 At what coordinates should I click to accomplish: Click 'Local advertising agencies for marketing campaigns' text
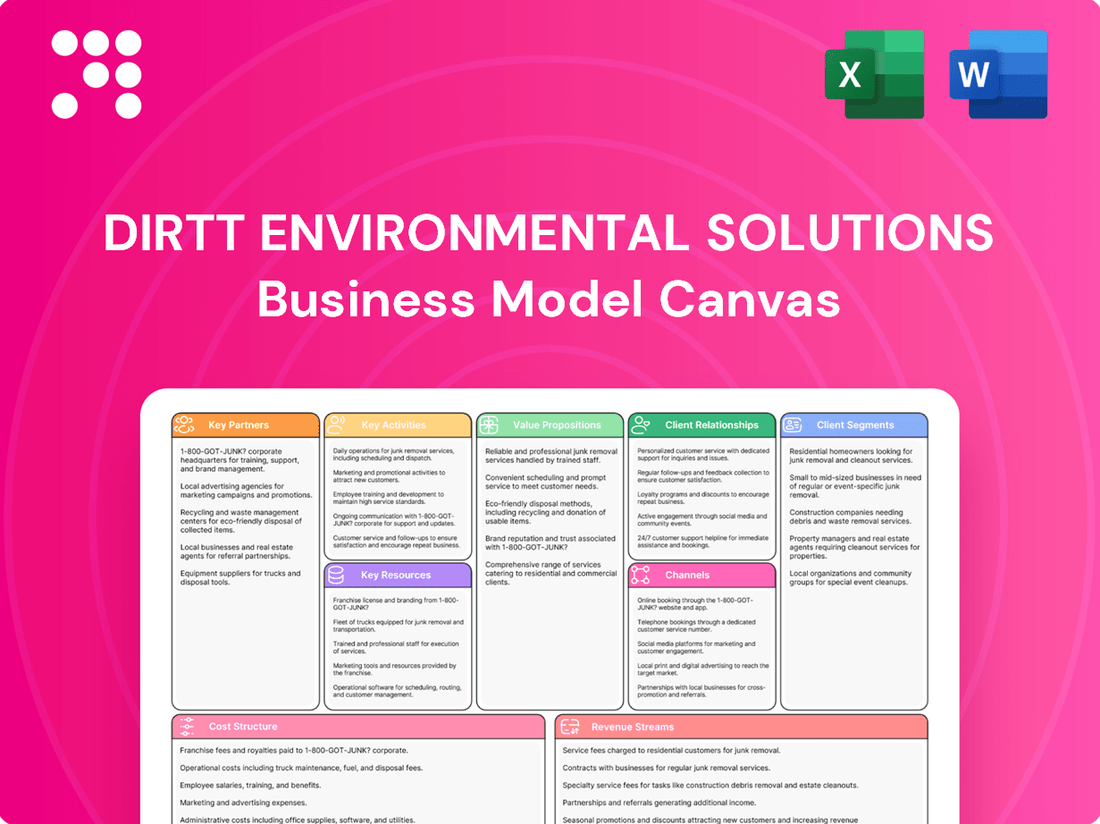pyautogui.click(x=246, y=490)
